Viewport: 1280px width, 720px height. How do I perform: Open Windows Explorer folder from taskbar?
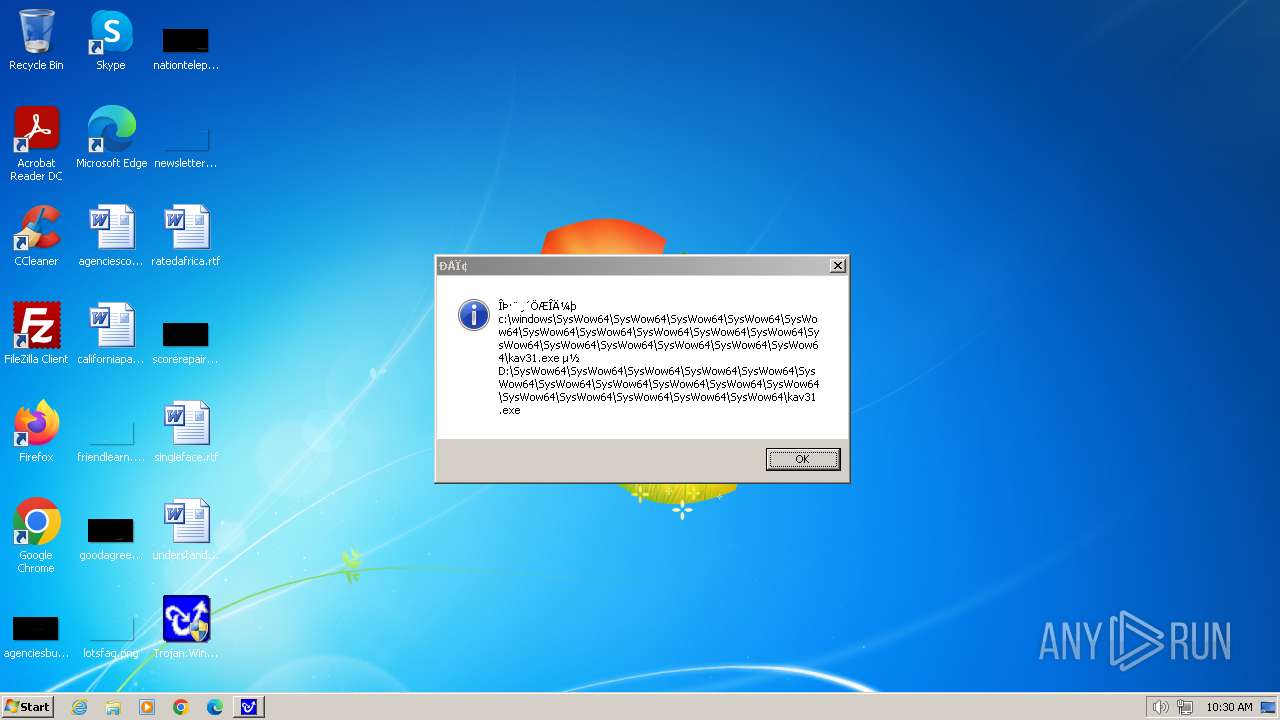click(113, 707)
